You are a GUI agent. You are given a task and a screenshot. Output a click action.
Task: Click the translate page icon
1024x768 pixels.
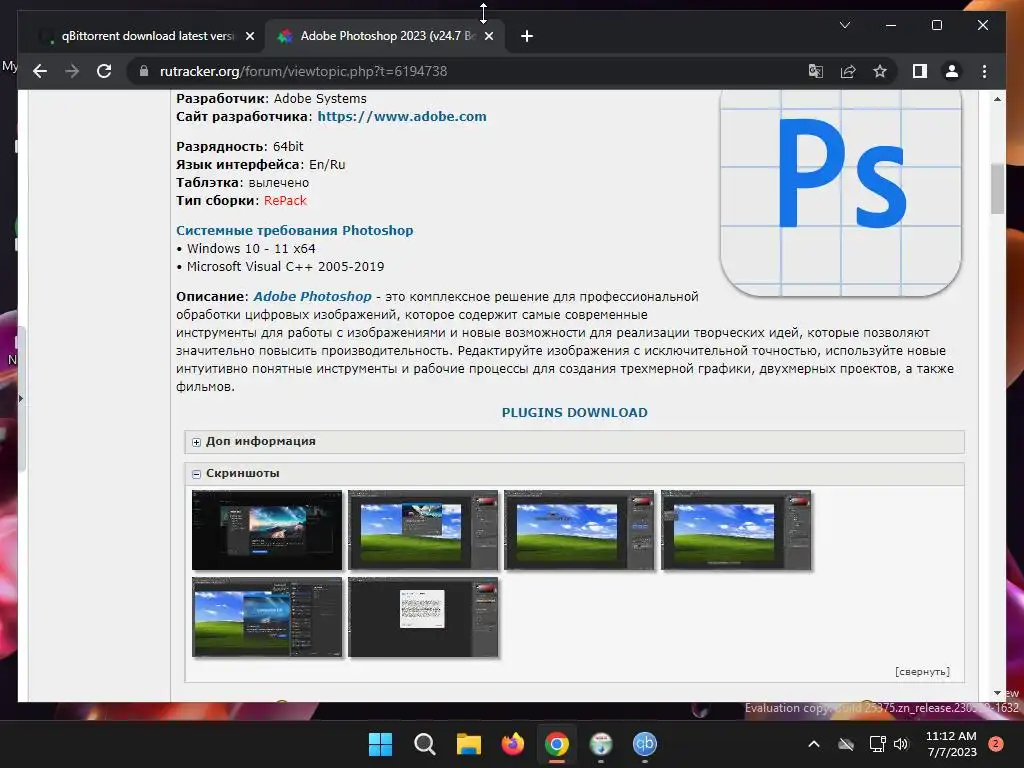pyautogui.click(x=816, y=71)
